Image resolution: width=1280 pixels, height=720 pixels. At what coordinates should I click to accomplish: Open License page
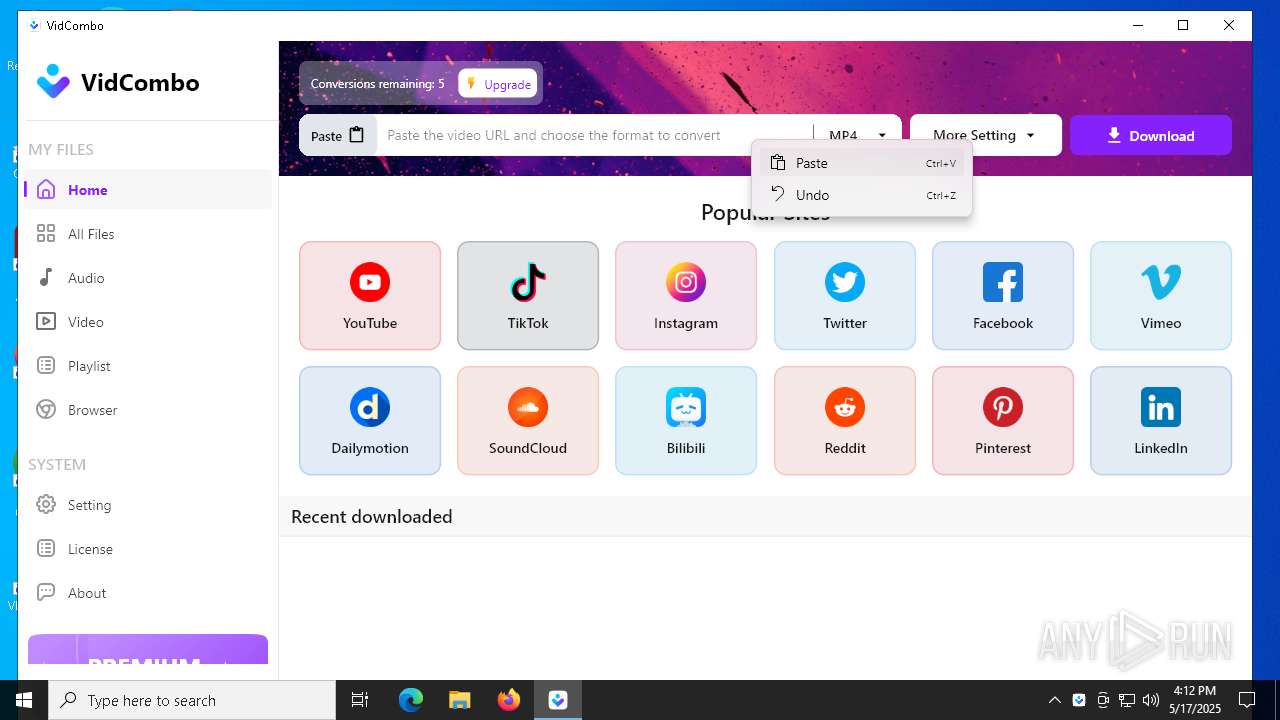click(148, 549)
